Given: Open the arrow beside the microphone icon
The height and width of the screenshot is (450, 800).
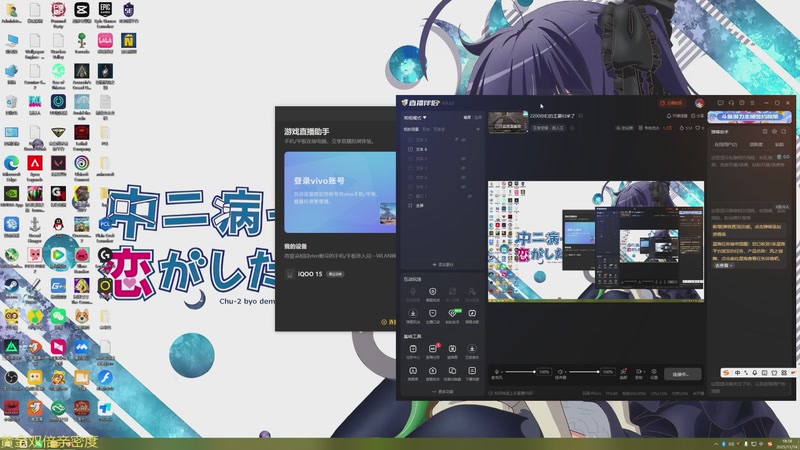Looking at the screenshot, I should pyautogui.click(x=502, y=372).
